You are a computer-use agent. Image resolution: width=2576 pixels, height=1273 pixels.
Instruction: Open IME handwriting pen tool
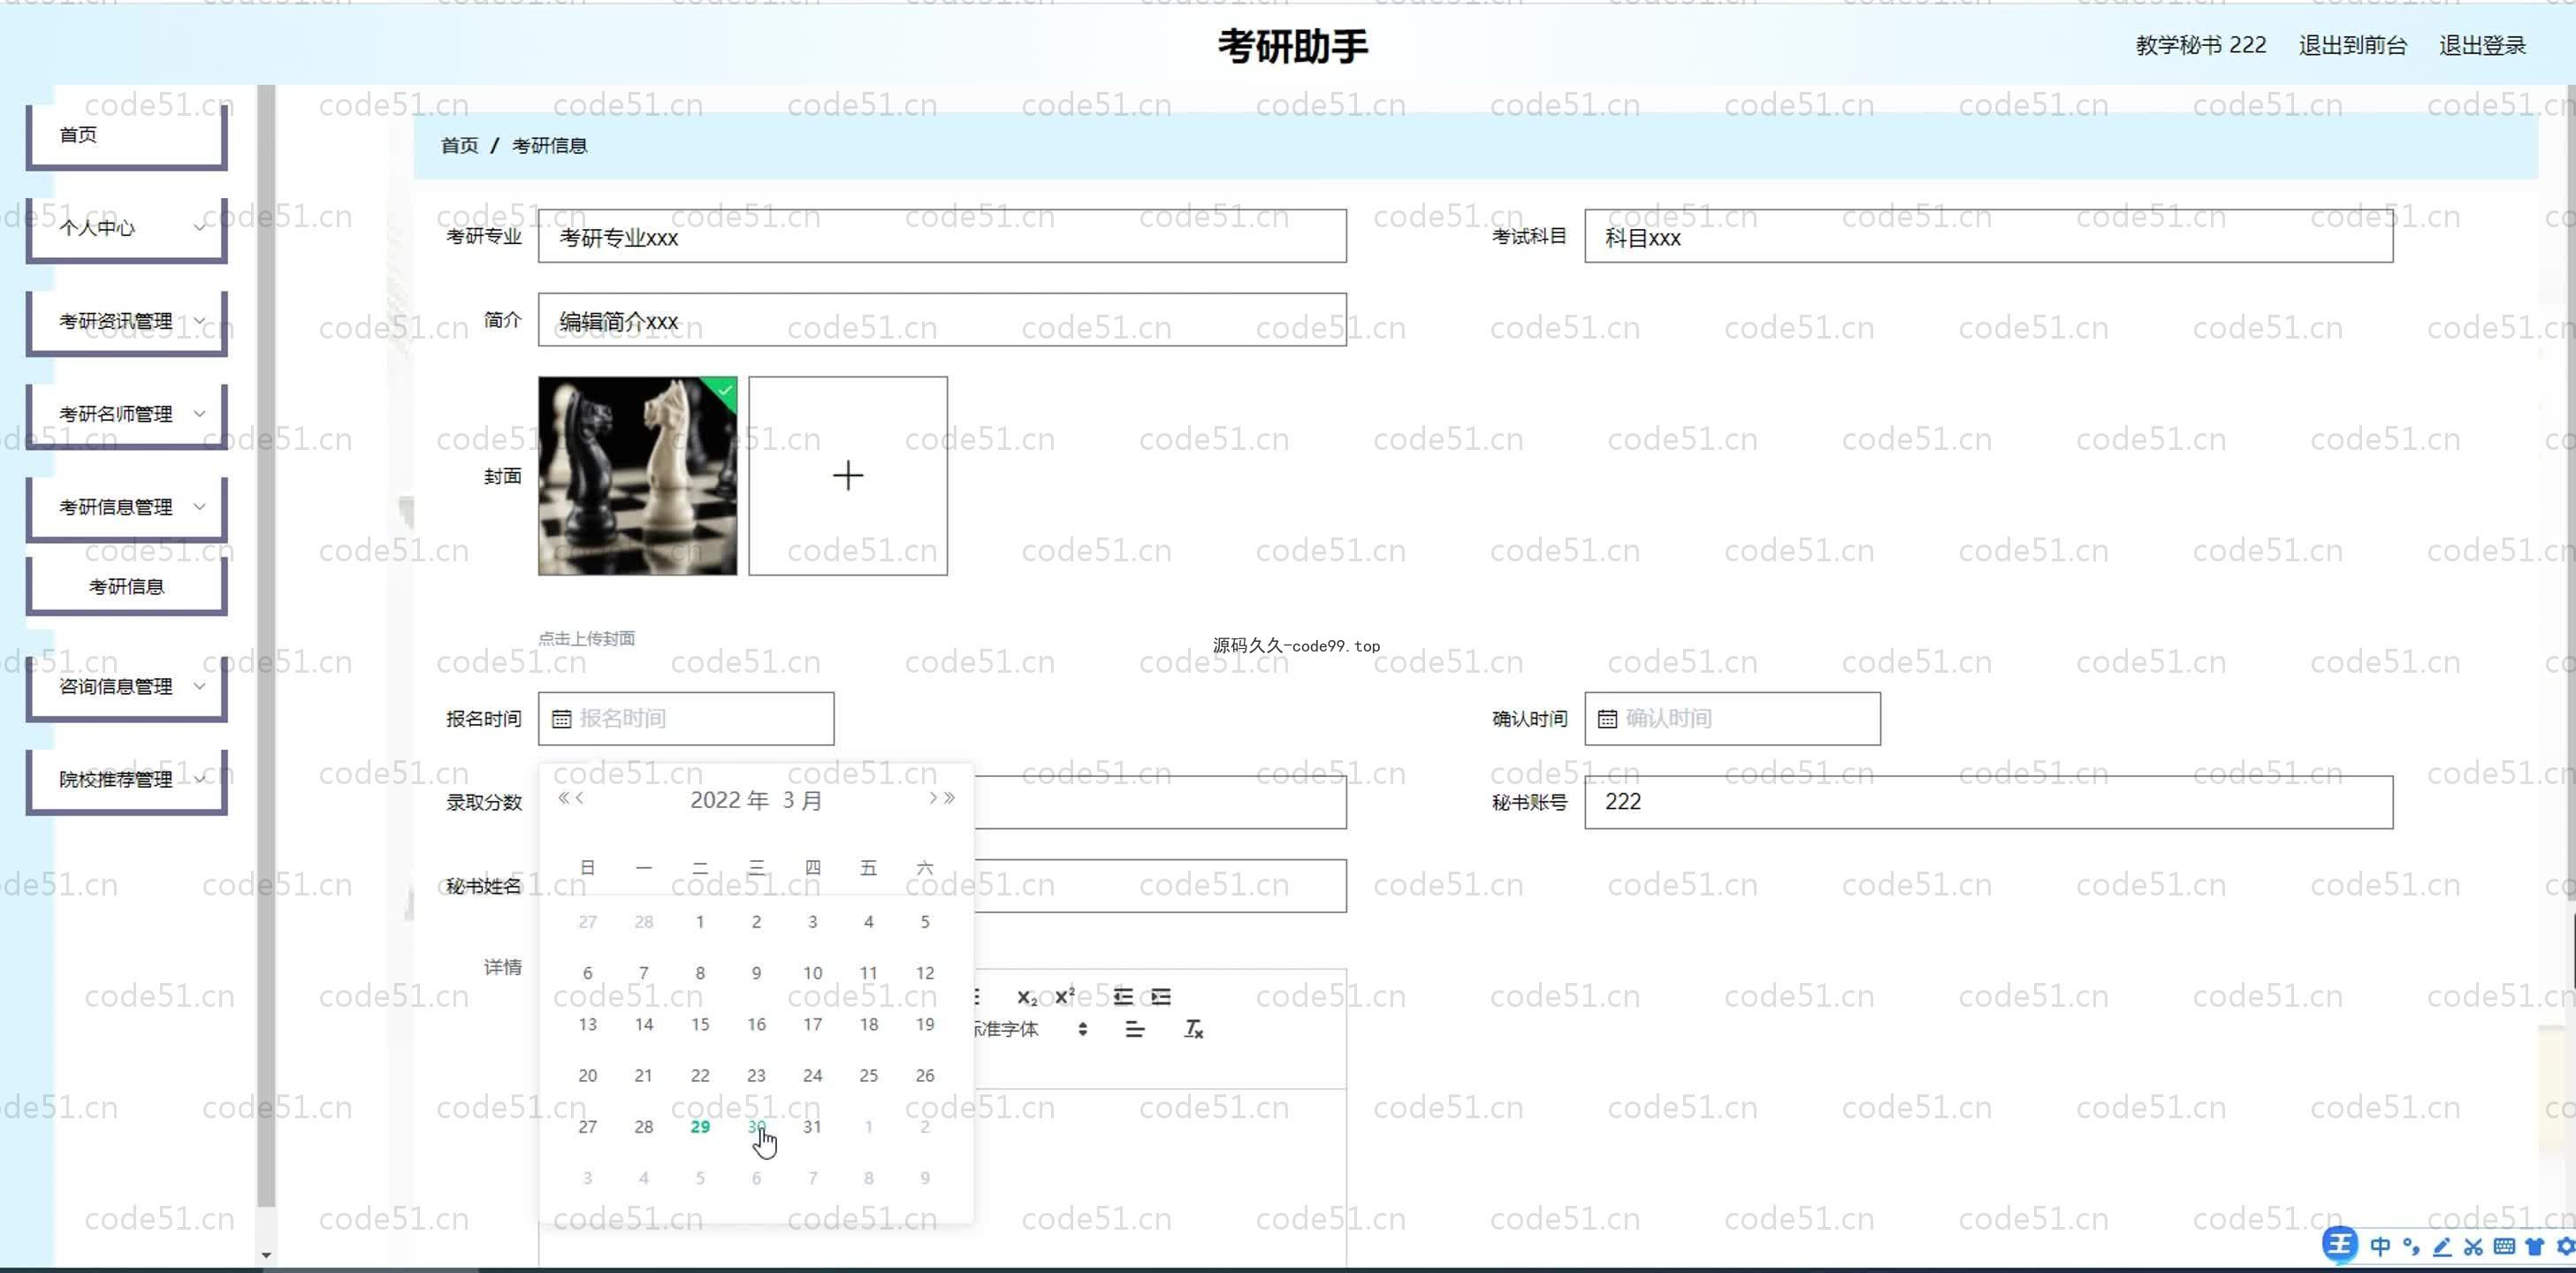point(2442,1246)
